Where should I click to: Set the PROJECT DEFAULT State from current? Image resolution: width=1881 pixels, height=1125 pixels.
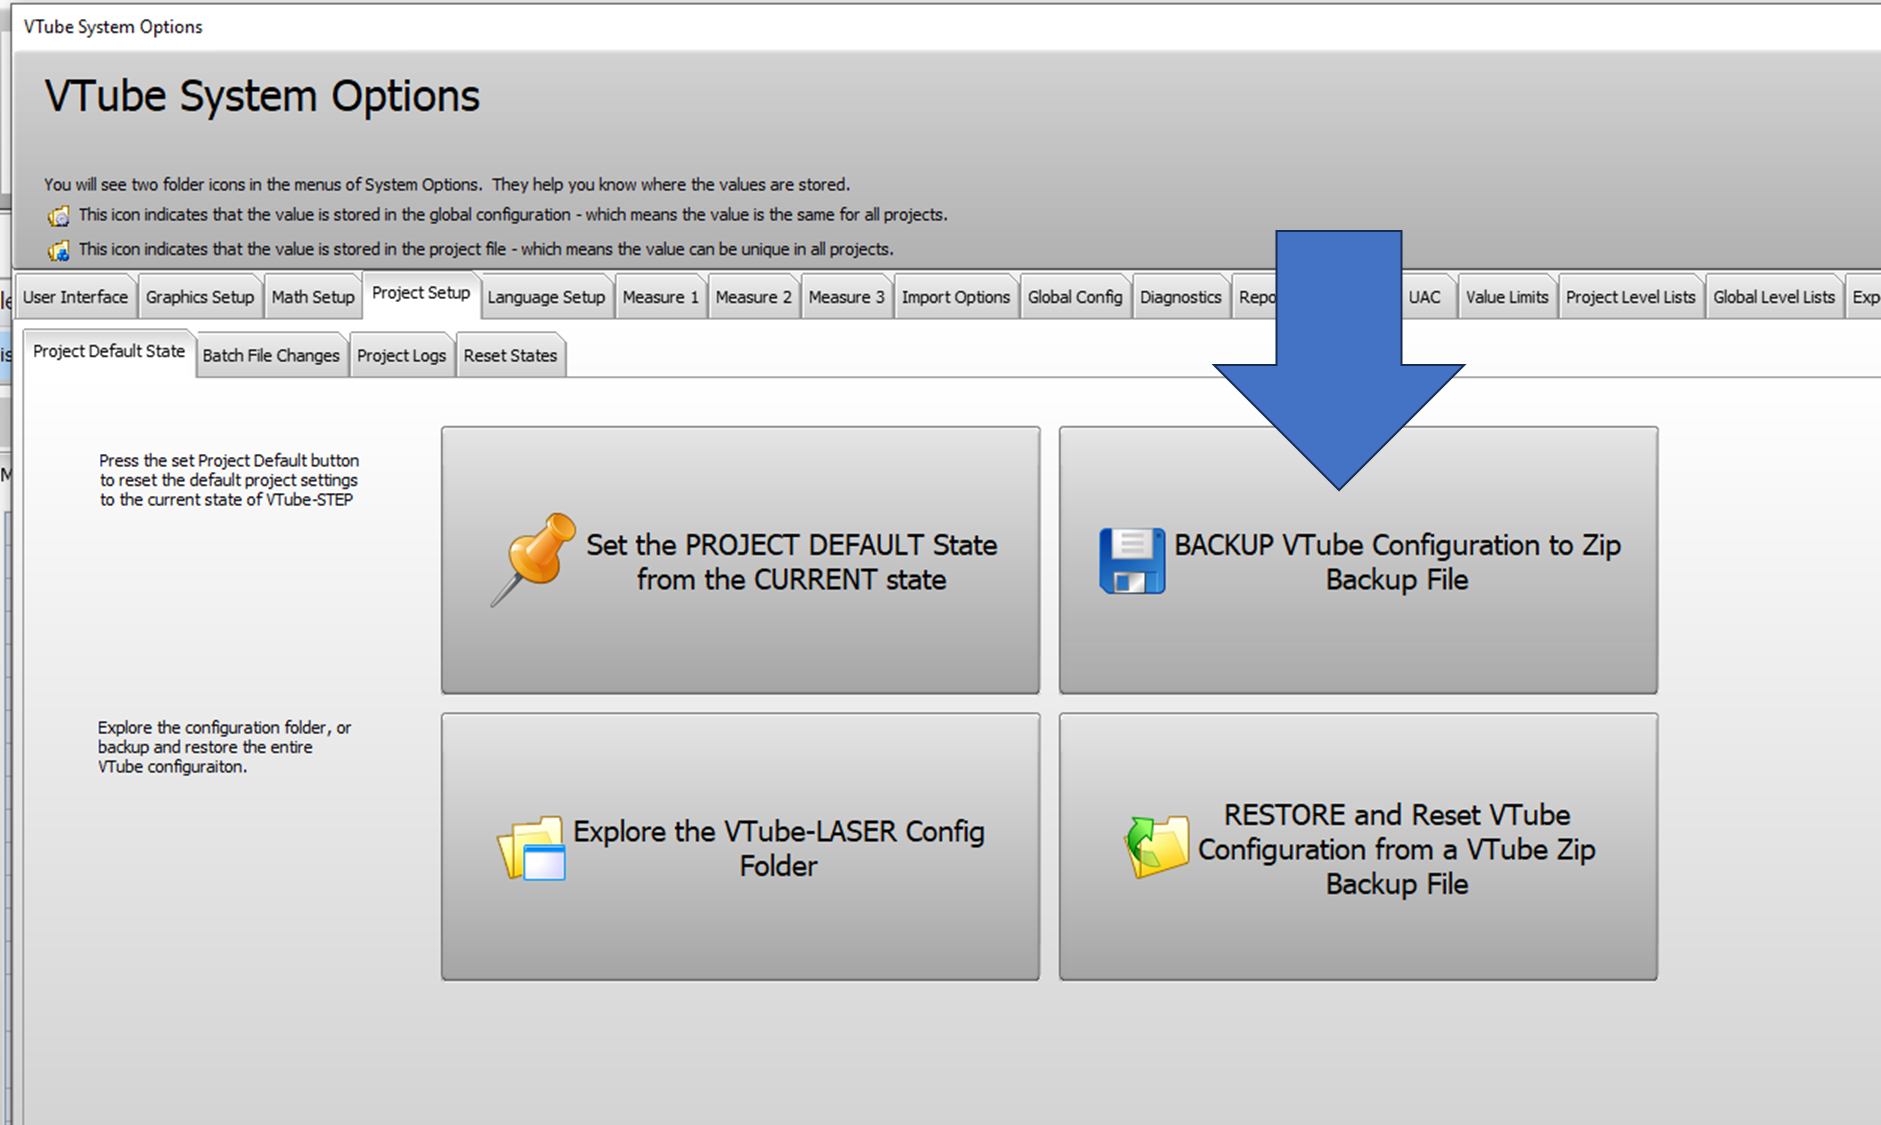point(741,560)
